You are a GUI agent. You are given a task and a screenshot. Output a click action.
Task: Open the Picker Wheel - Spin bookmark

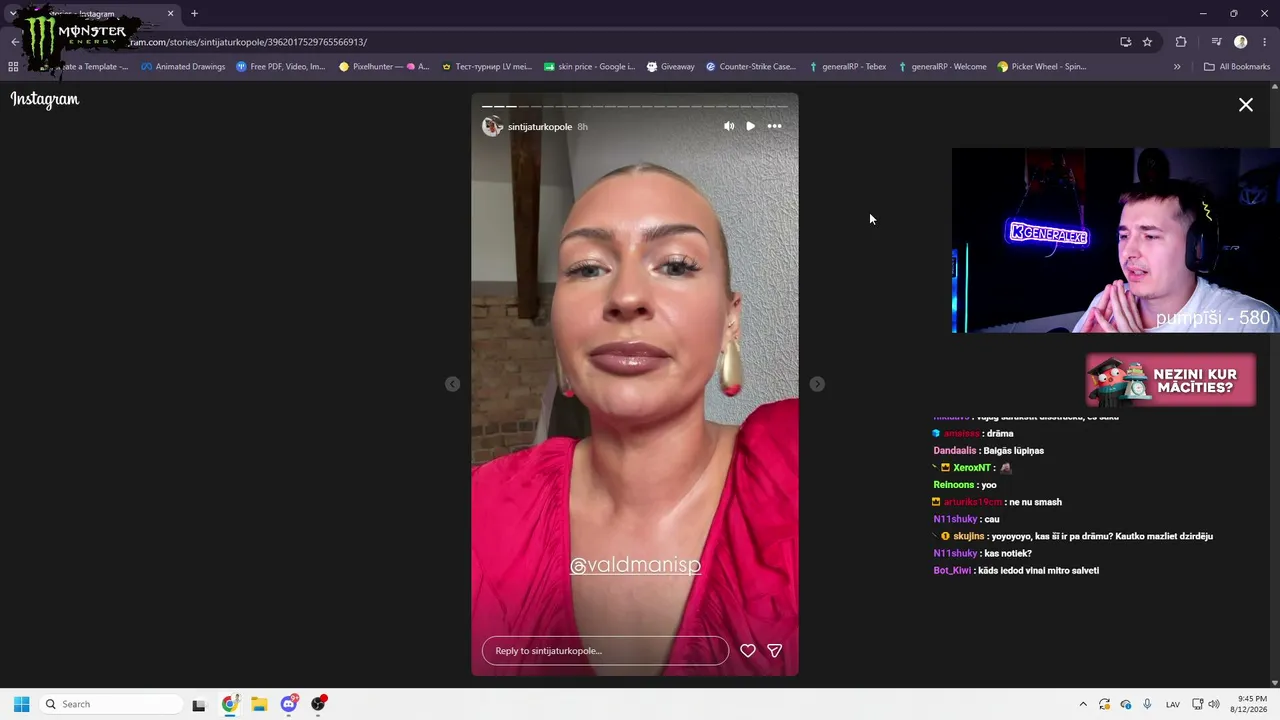1042,67
